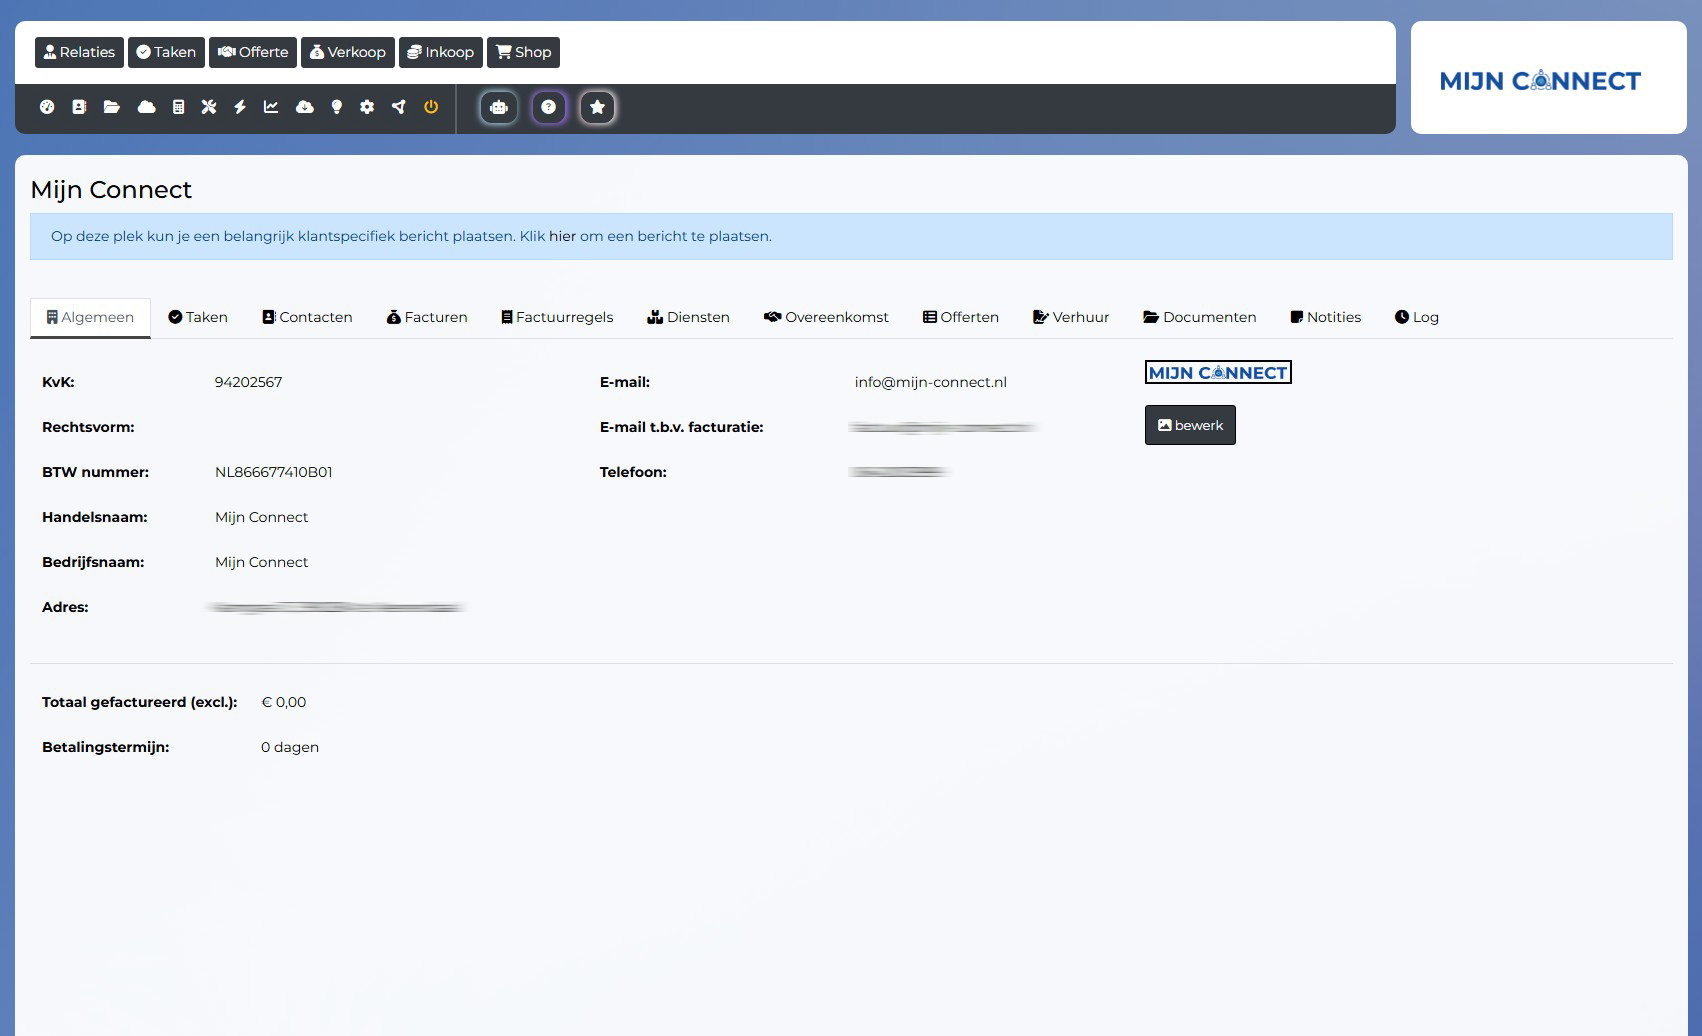Click the wrench and screwdriver tools icon

(x=208, y=107)
